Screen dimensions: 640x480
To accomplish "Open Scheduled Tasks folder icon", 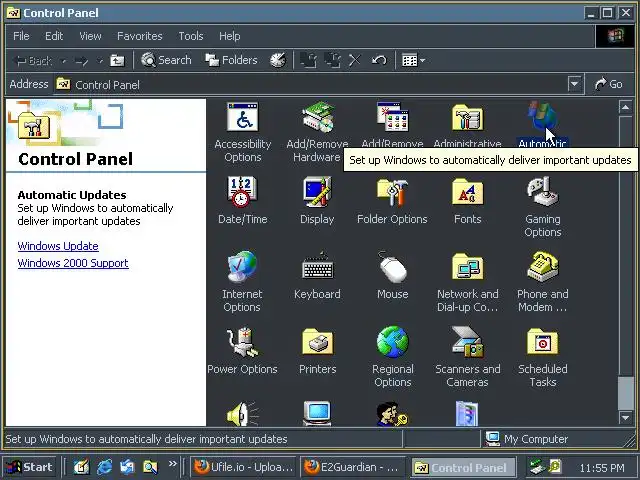I will pos(542,342).
